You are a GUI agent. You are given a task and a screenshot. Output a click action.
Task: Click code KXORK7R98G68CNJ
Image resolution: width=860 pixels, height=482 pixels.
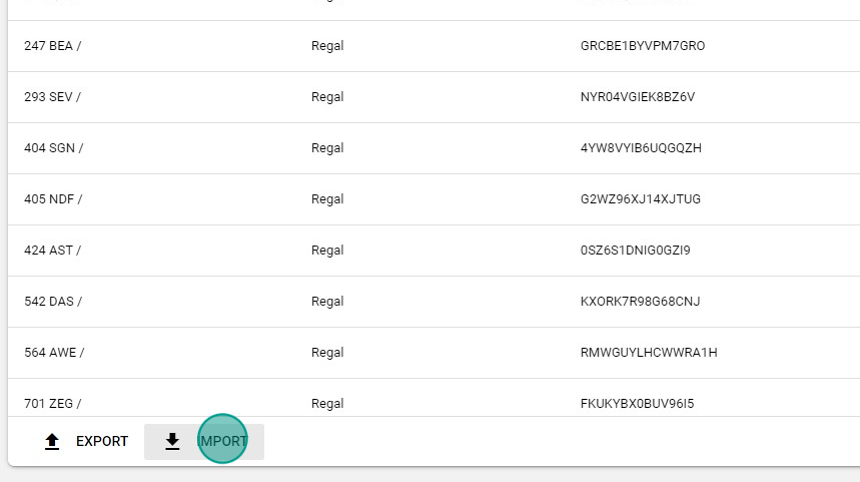(x=640, y=302)
